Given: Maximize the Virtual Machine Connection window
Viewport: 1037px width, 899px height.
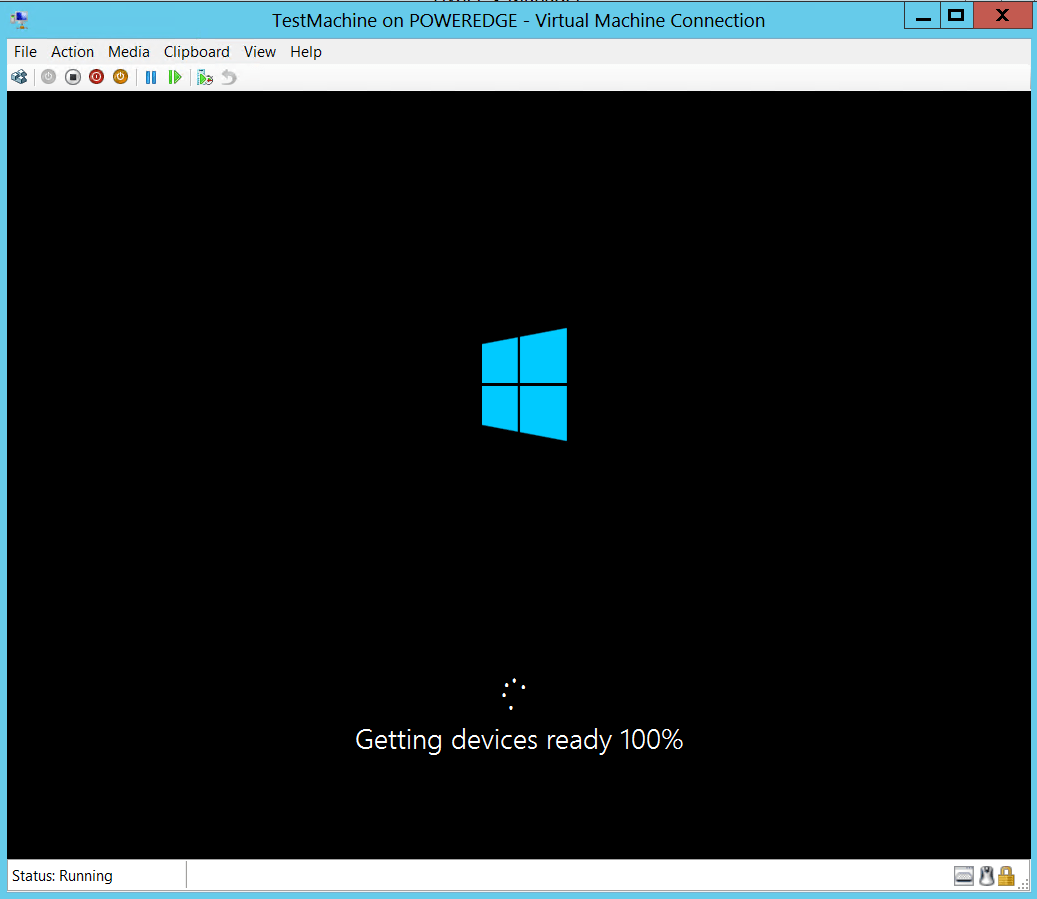Looking at the screenshot, I should click(x=956, y=16).
